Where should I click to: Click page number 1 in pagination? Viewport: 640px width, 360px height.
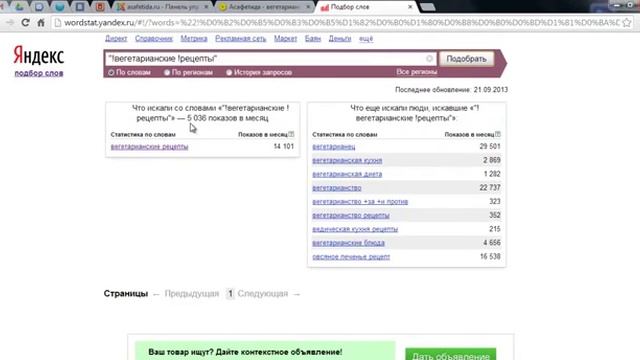click(x=230, y=293)
